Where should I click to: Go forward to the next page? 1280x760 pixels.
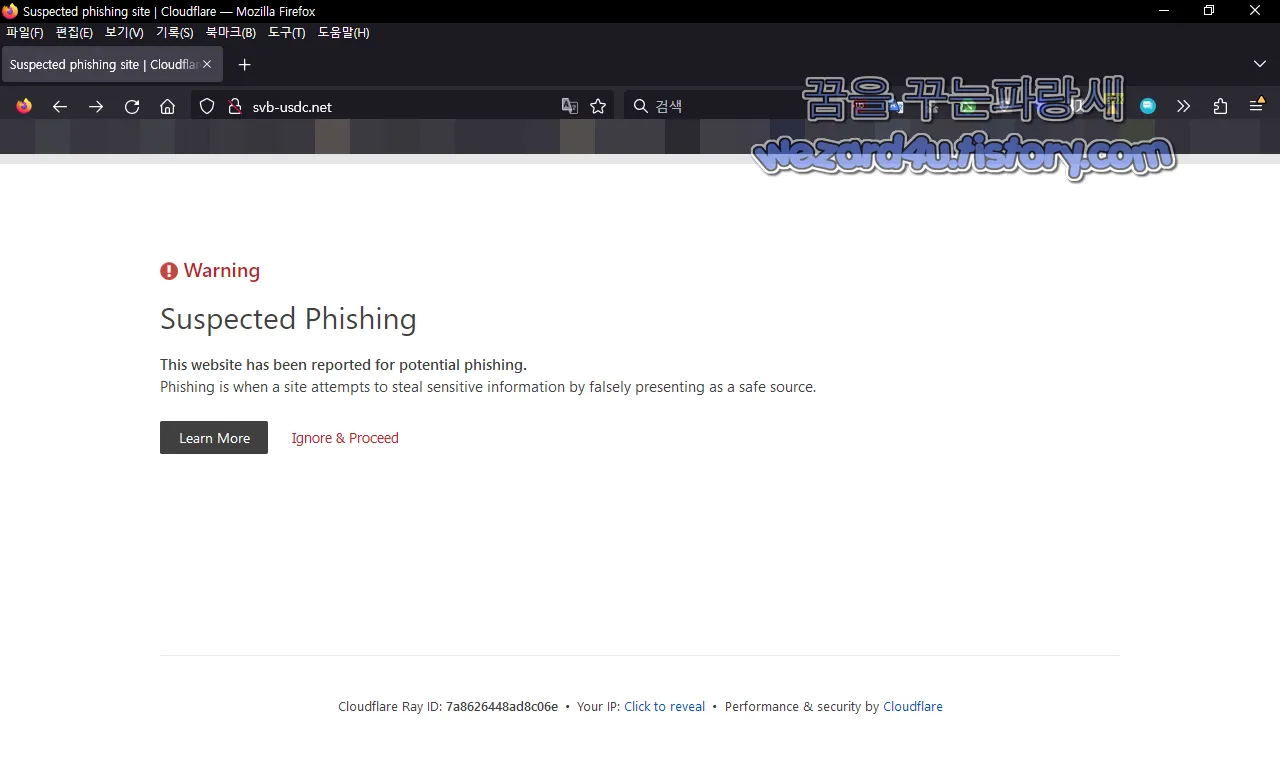coord(96,106)
